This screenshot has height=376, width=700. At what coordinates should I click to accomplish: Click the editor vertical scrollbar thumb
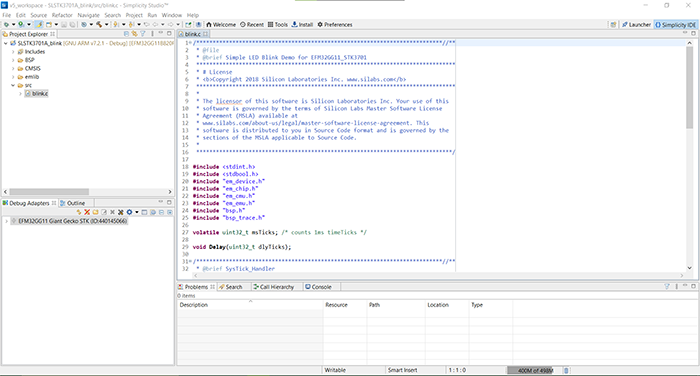click(690, 88)
